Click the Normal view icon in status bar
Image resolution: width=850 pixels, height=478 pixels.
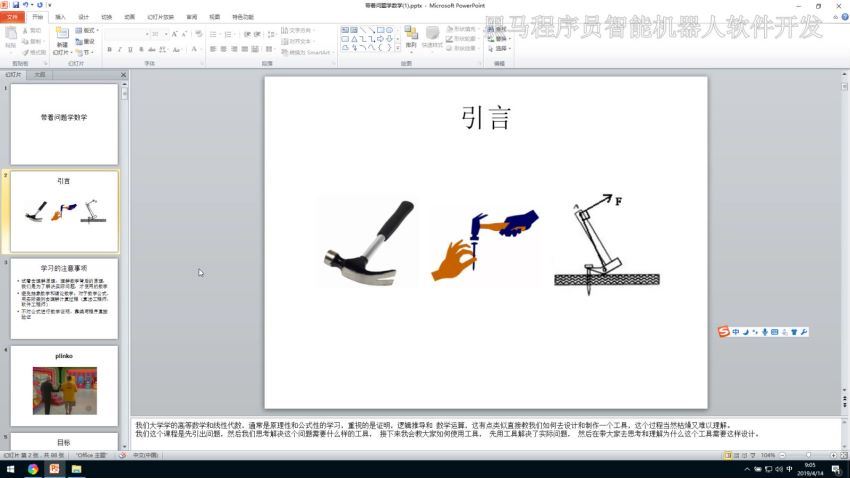tap(727, 455)
